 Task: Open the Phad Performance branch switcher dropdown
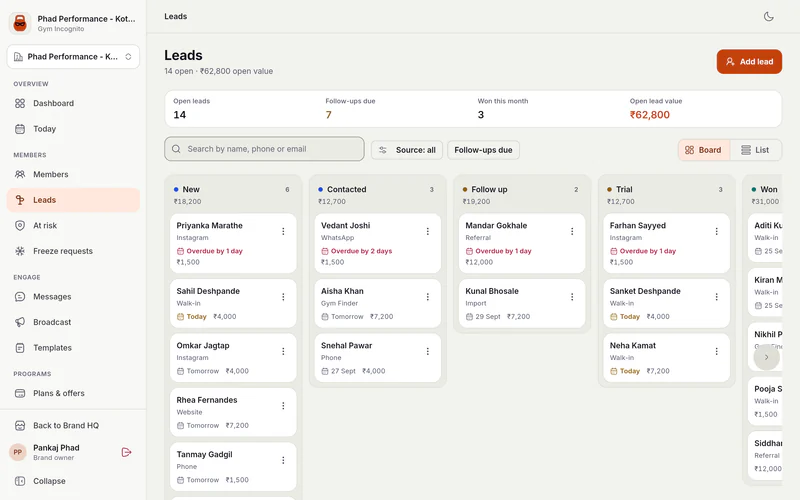point(73,57)
